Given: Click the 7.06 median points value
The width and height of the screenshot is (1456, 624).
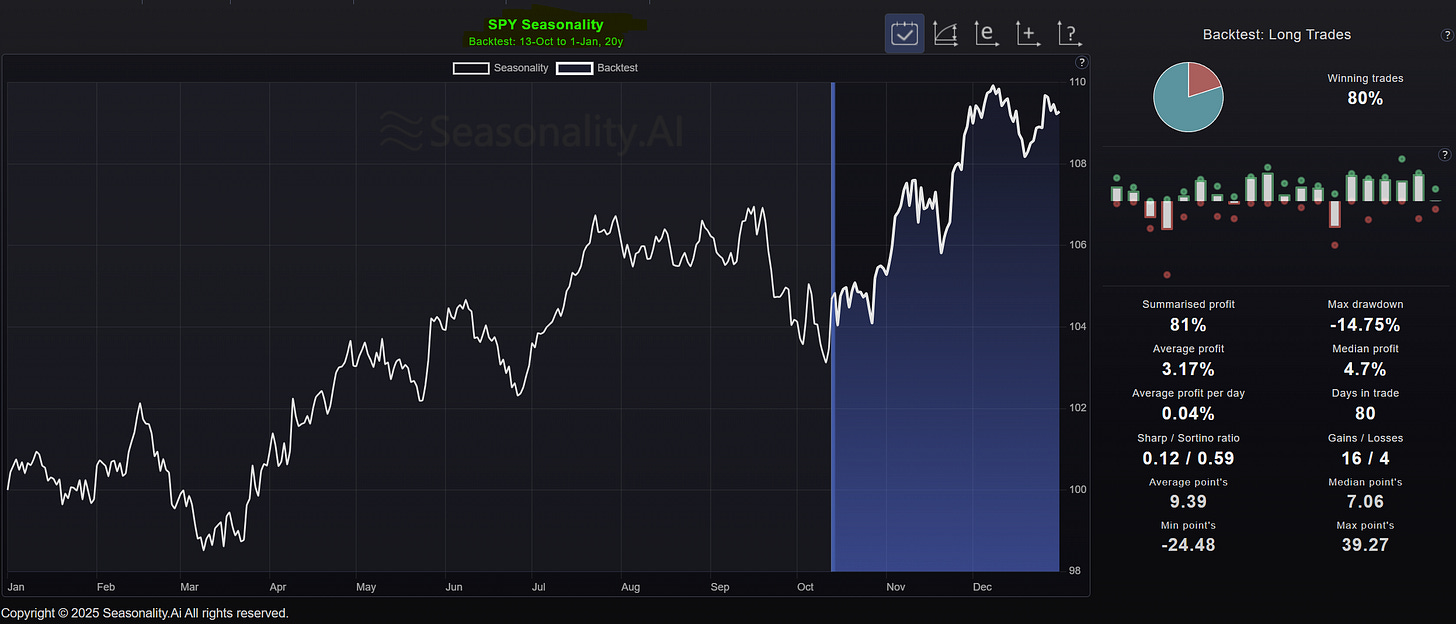Looking at the screenshot, I should tap(1365, 502).
